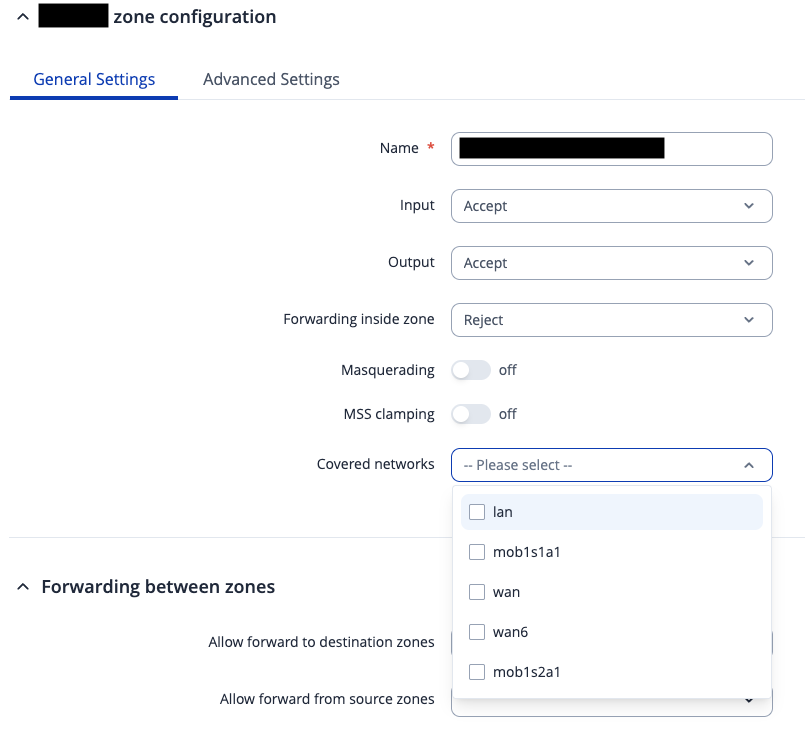
Task: Switch to Advanced Settings tab
Action: (x=271, y=79)
